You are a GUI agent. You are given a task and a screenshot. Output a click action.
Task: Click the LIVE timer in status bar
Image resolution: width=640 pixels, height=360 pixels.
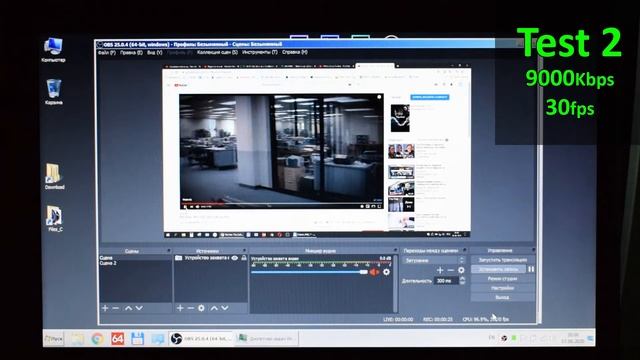[398, 319]
